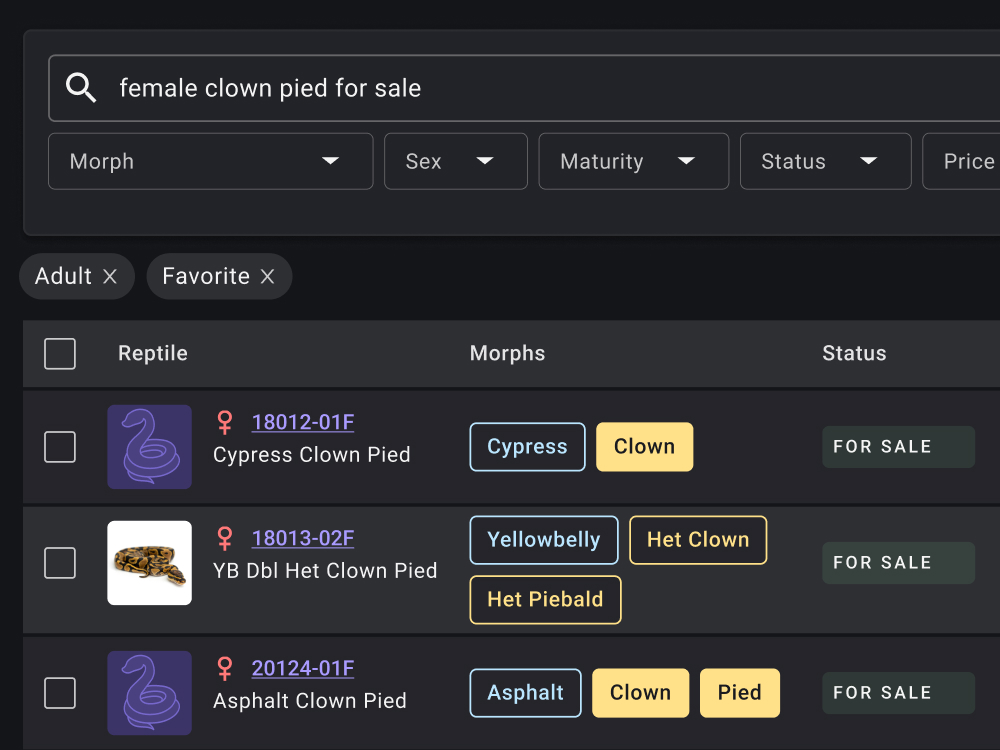
Task: Open the ball python photo thumbnail
Action: (x=150, y=563)
